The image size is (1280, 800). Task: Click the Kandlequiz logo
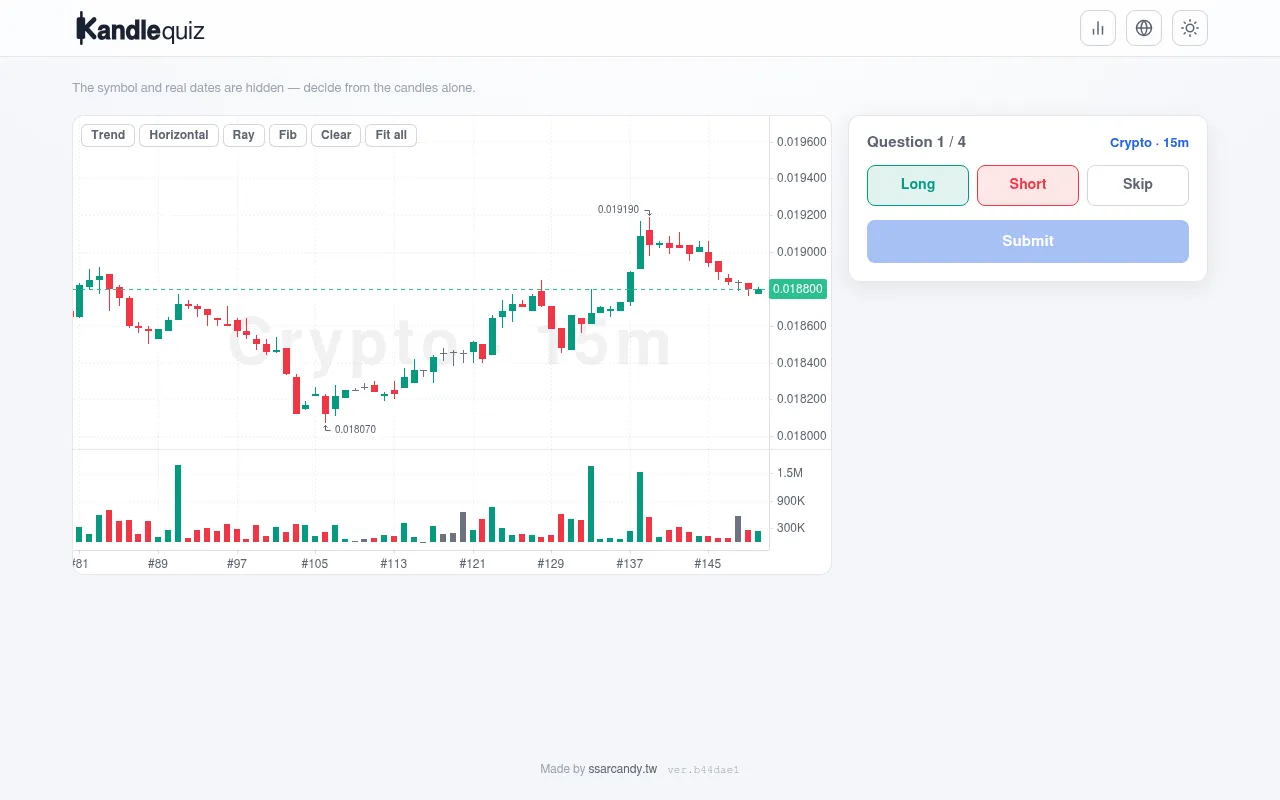pos(140,29)
